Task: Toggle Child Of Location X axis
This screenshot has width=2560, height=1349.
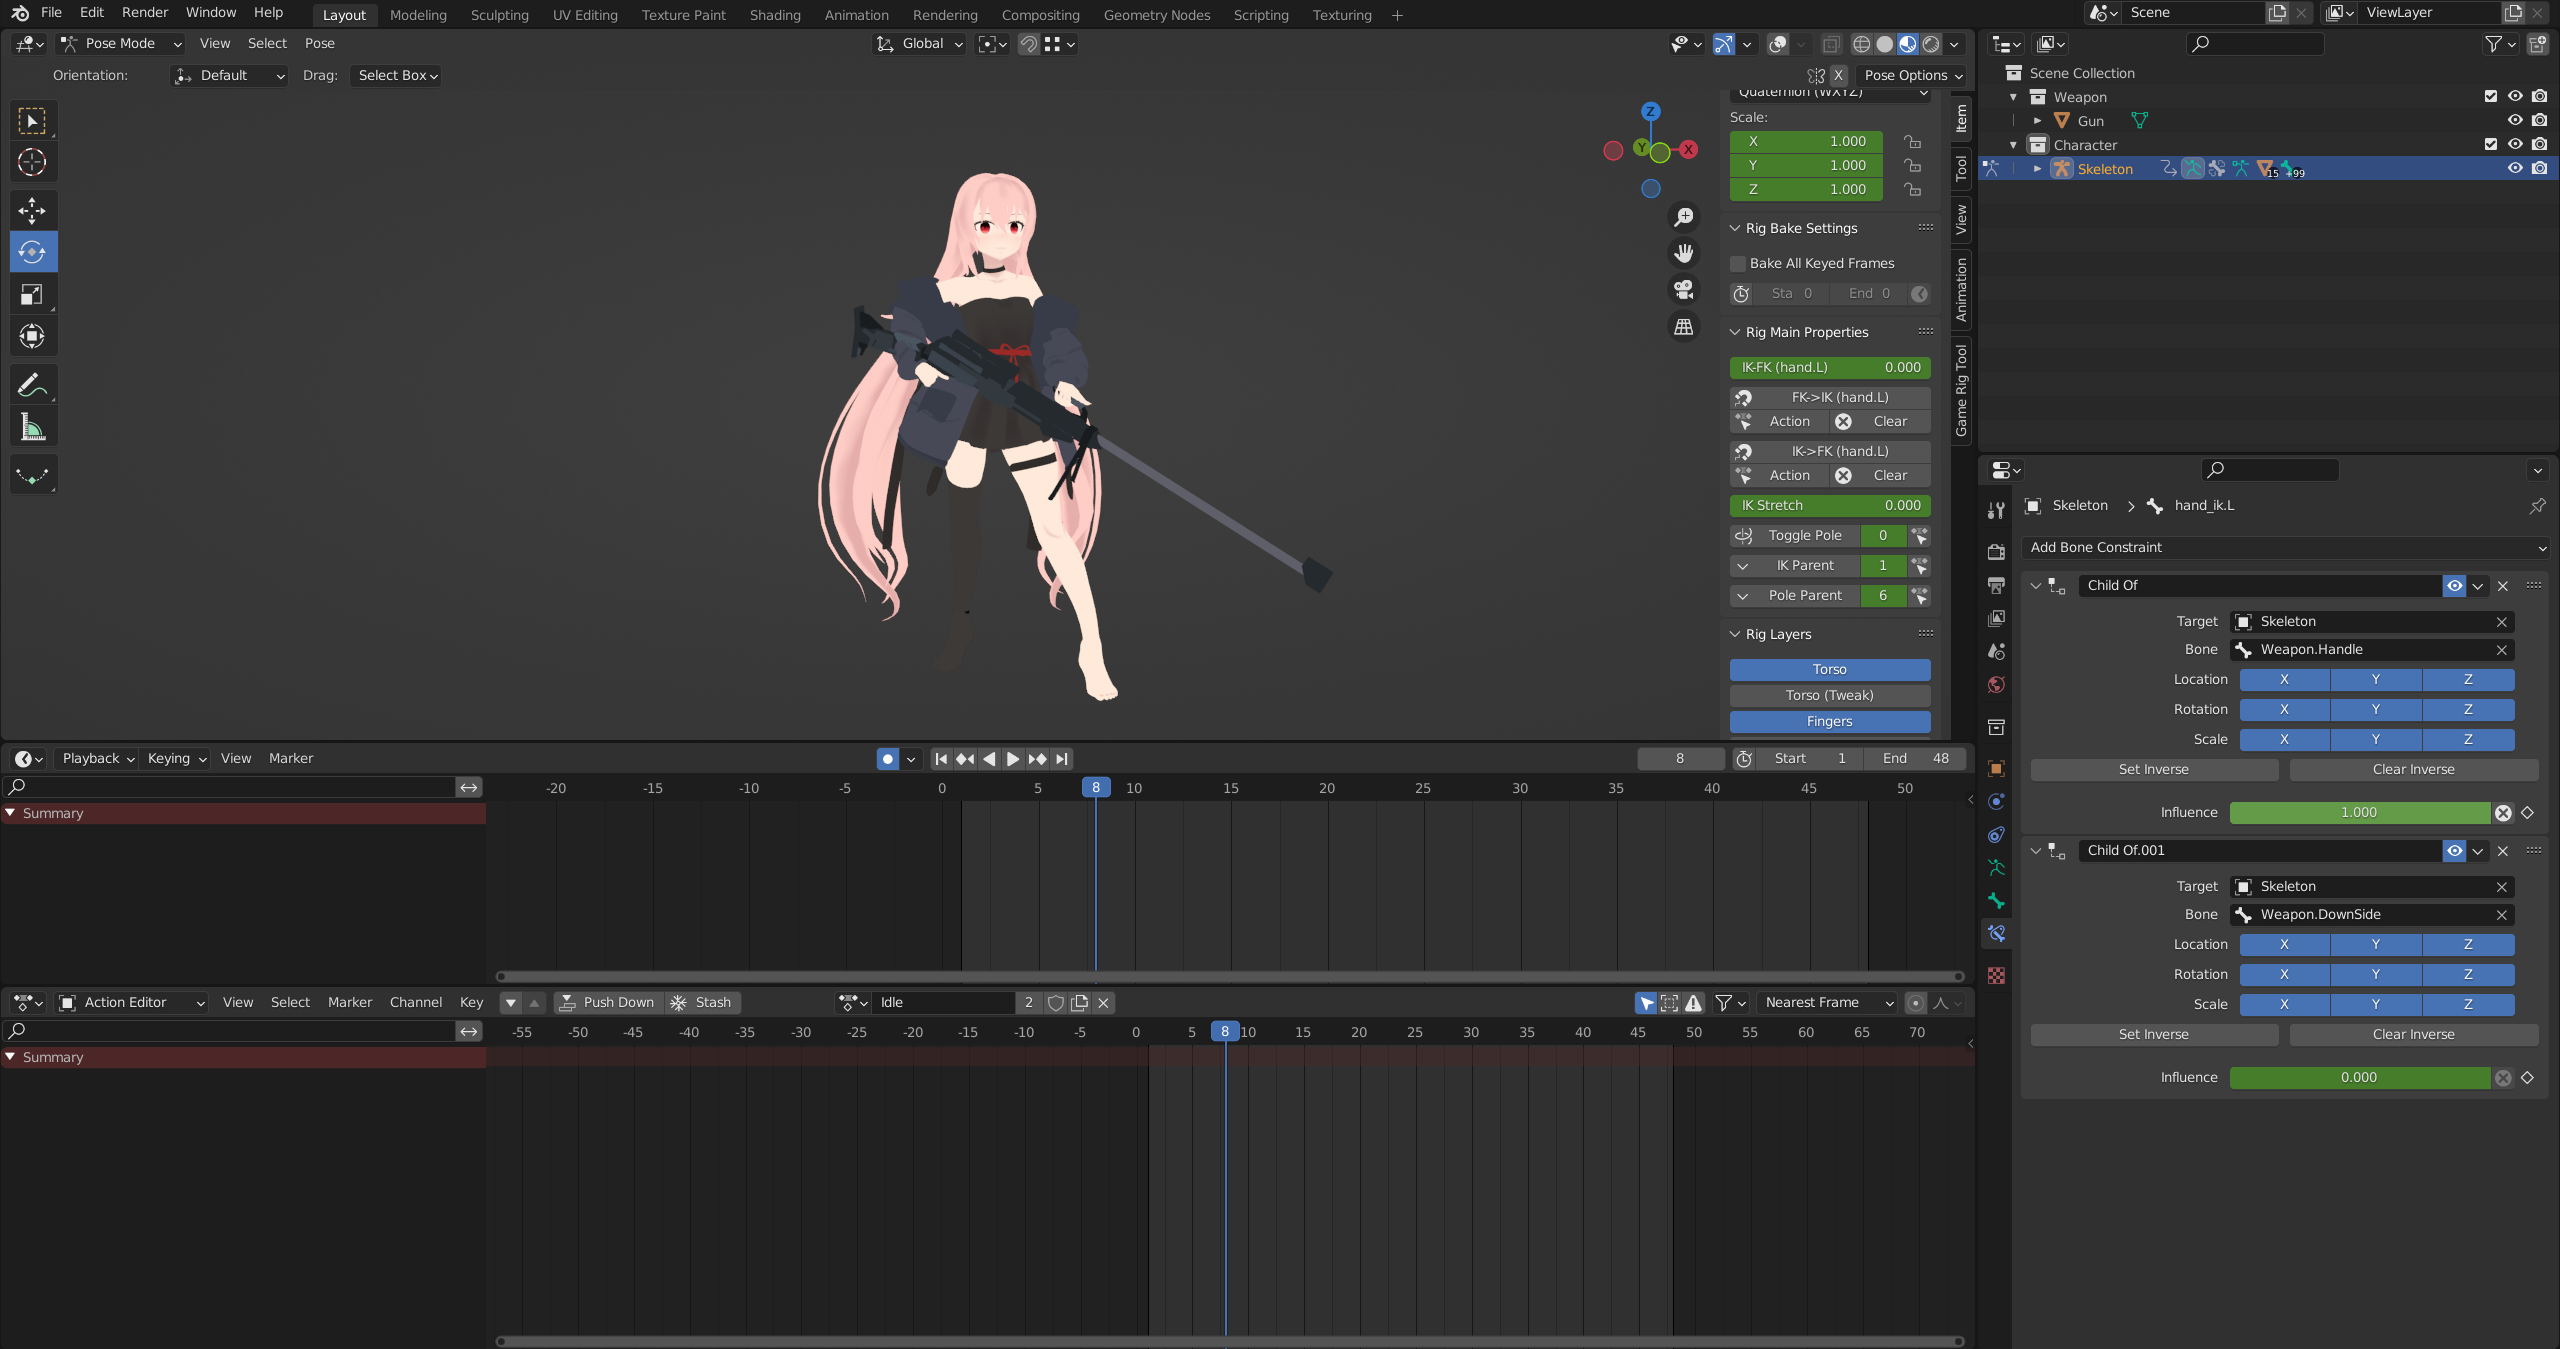Action: (2284, 680)
